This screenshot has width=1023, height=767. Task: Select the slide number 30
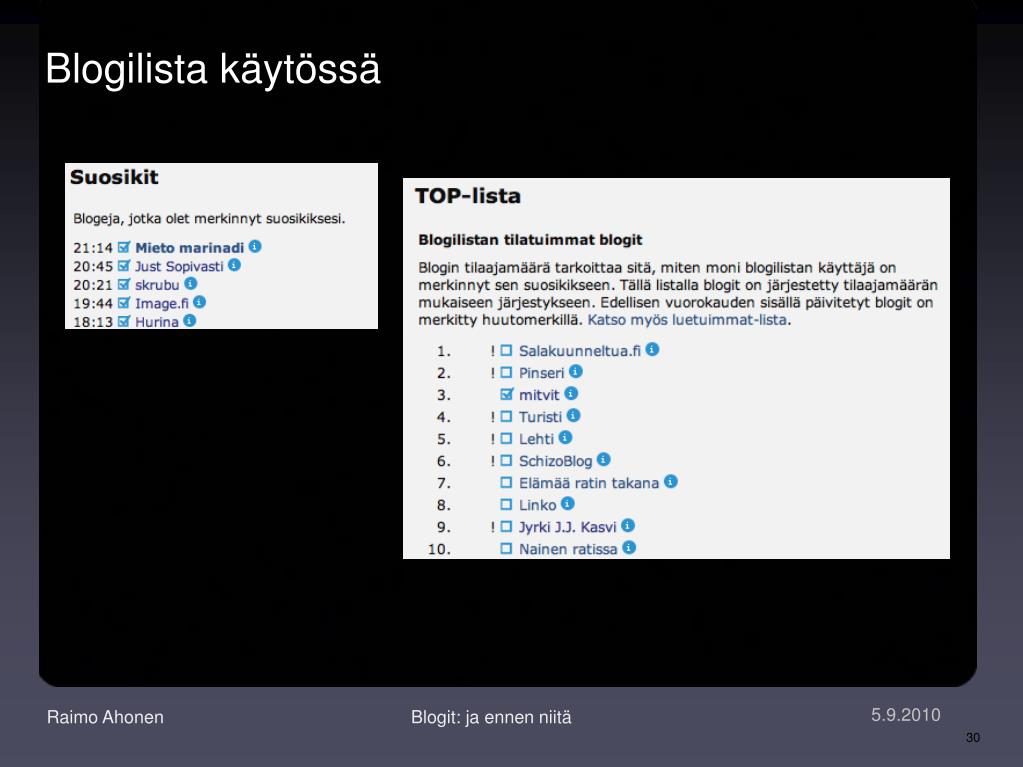pos(973,738)
